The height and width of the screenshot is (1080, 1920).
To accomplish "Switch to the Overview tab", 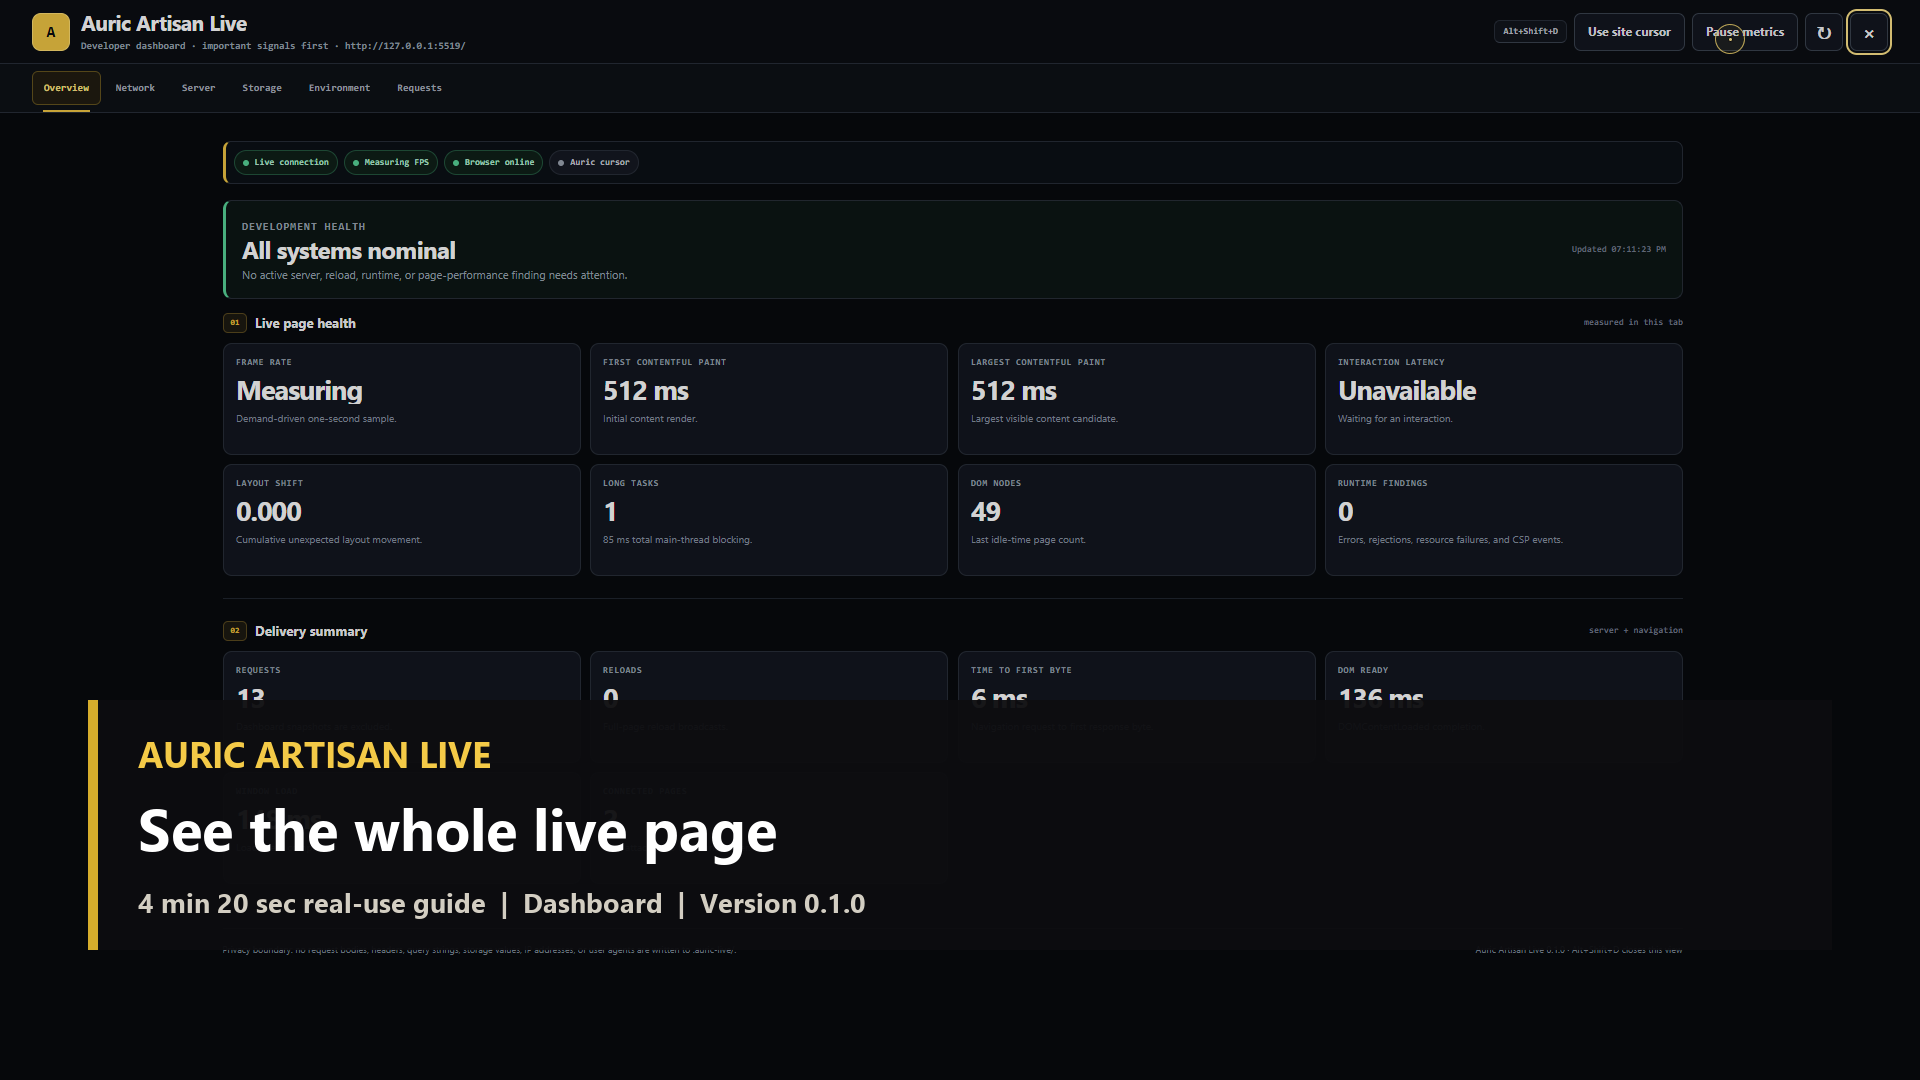I will pos(66,88).
